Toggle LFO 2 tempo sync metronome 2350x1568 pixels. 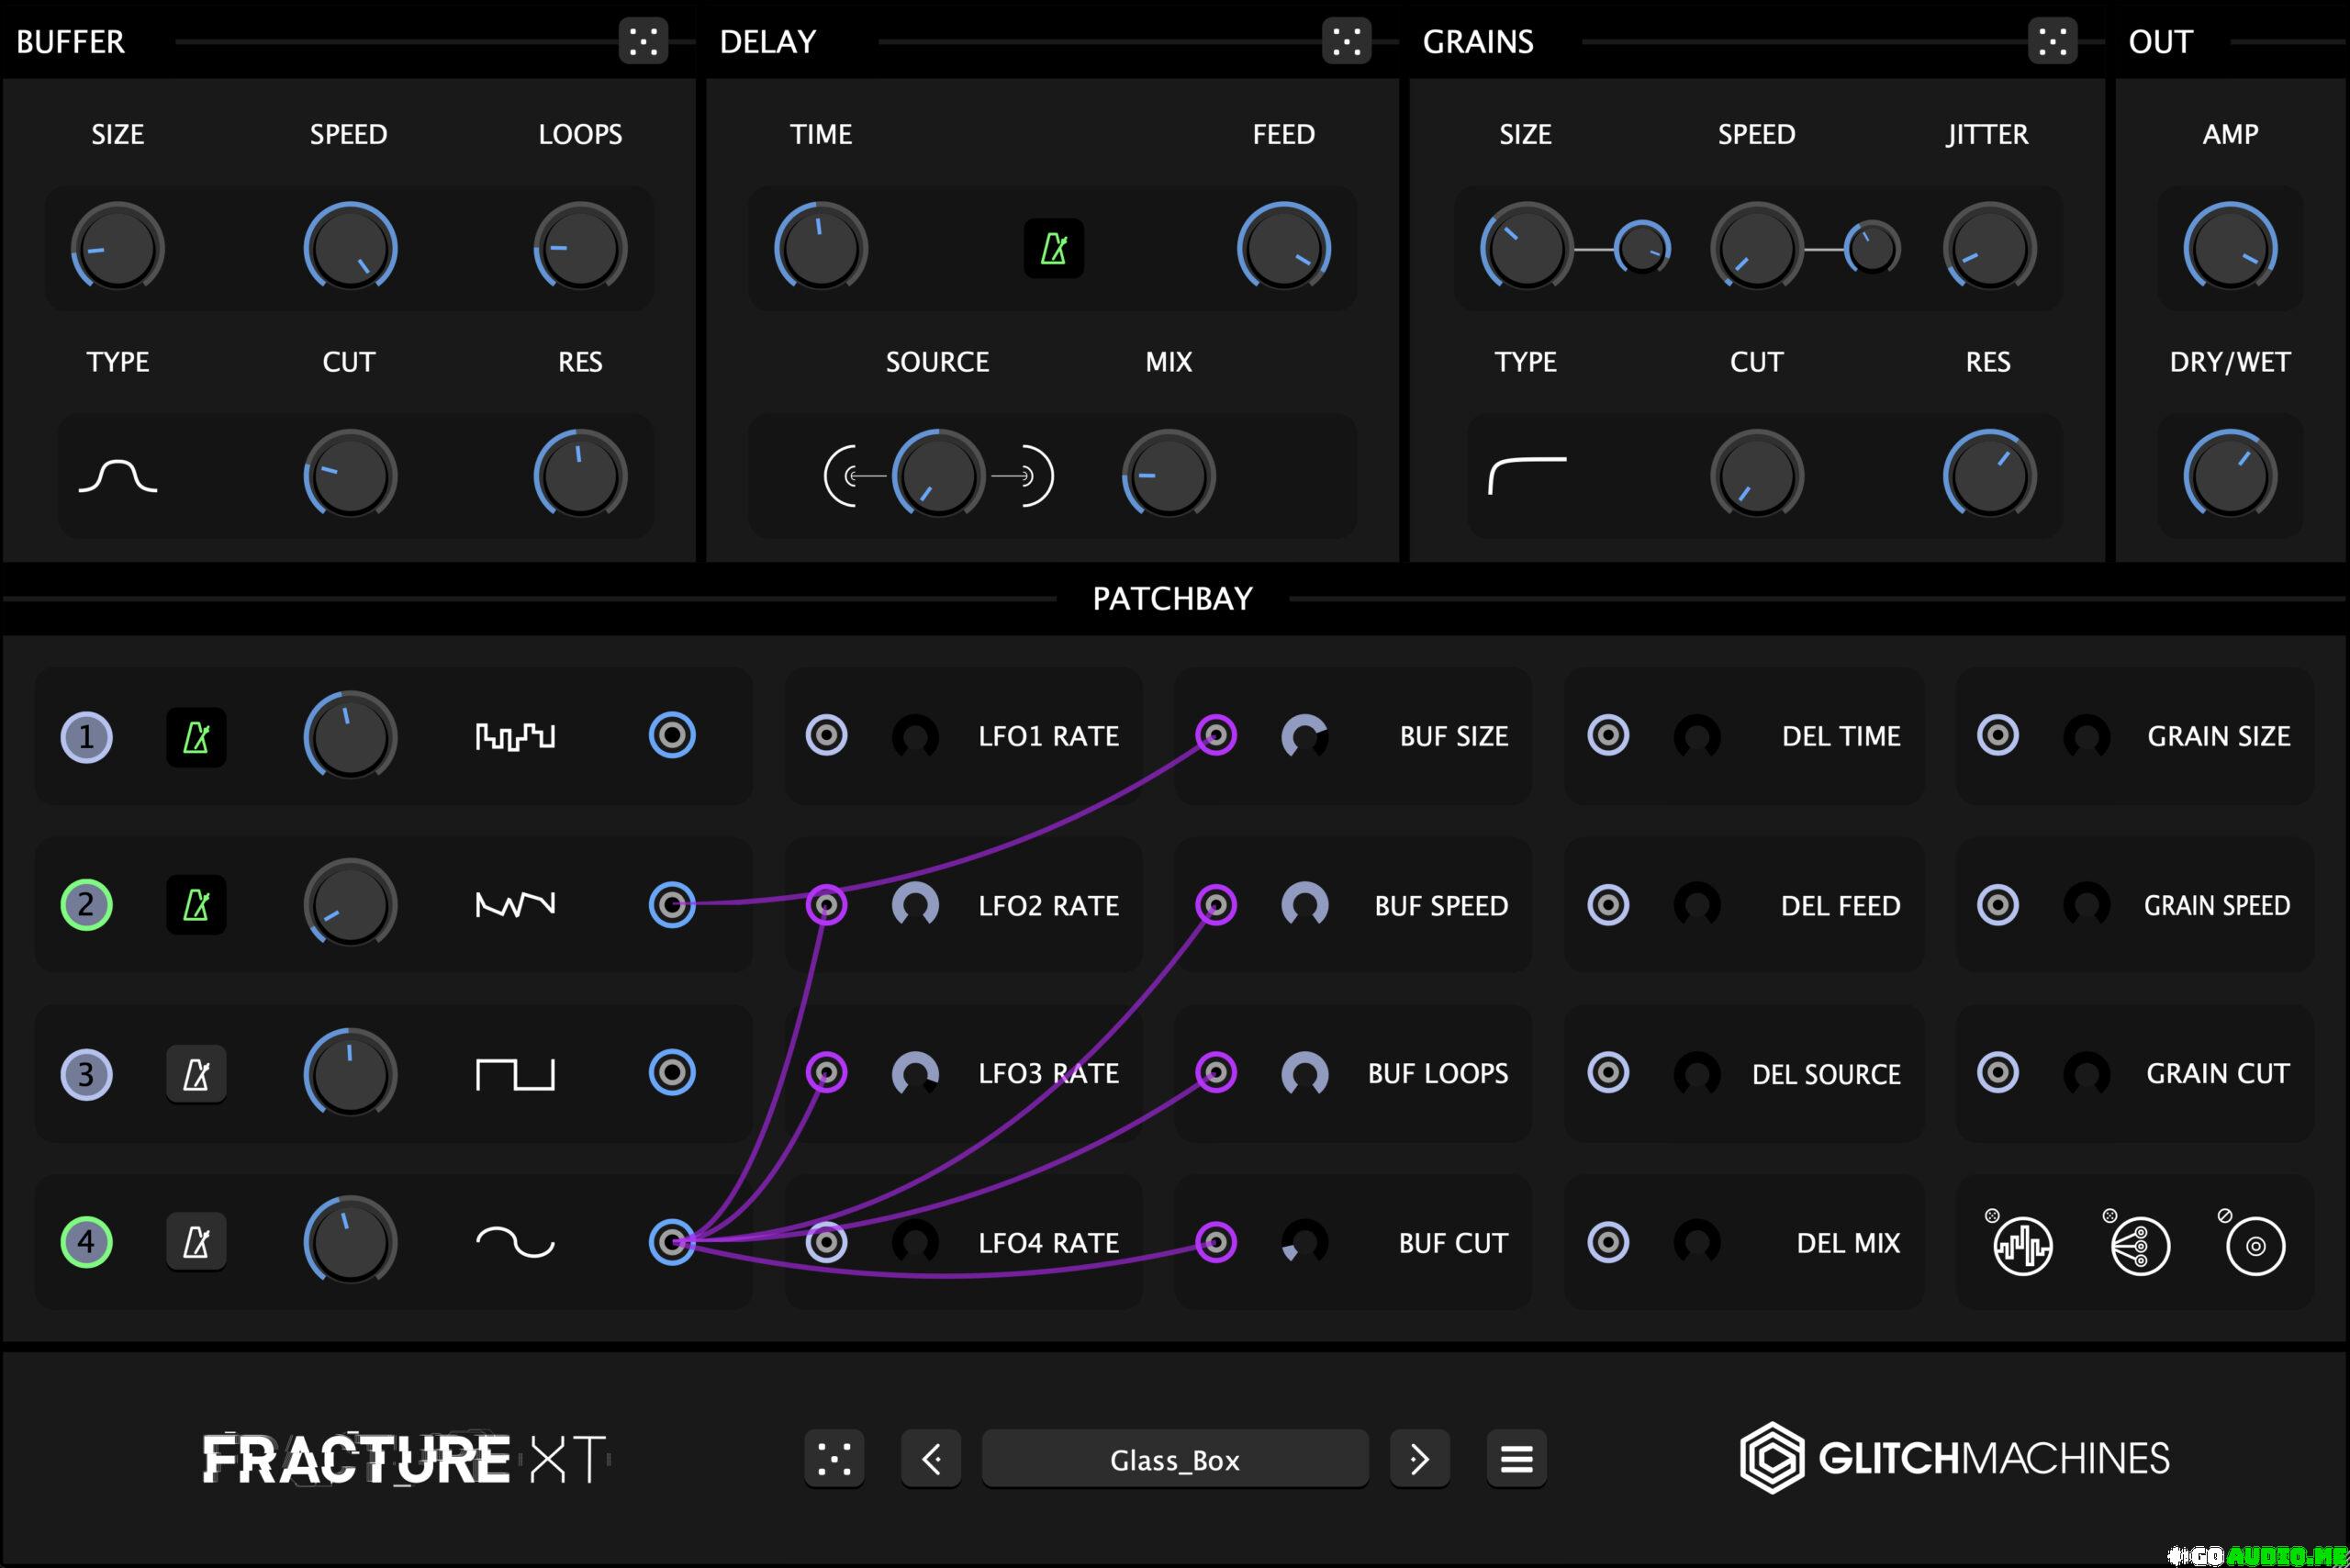196,905
